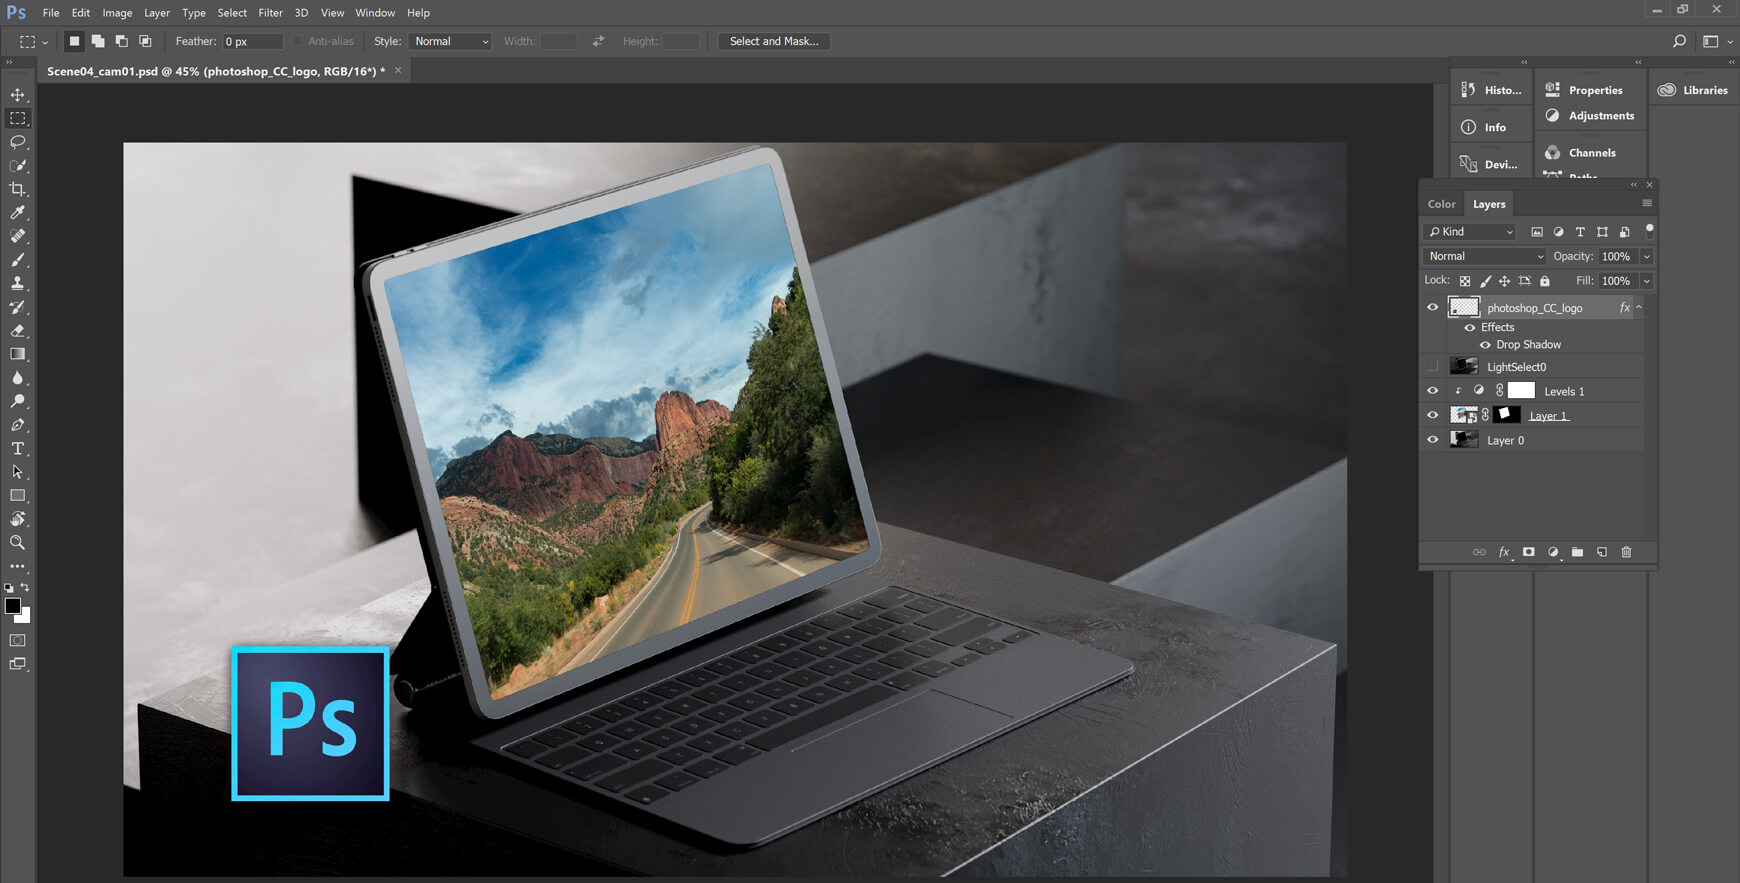Screen dimensions: 1740x883
Task: Select the Eraser tool
Action: [x=18, y=331]
